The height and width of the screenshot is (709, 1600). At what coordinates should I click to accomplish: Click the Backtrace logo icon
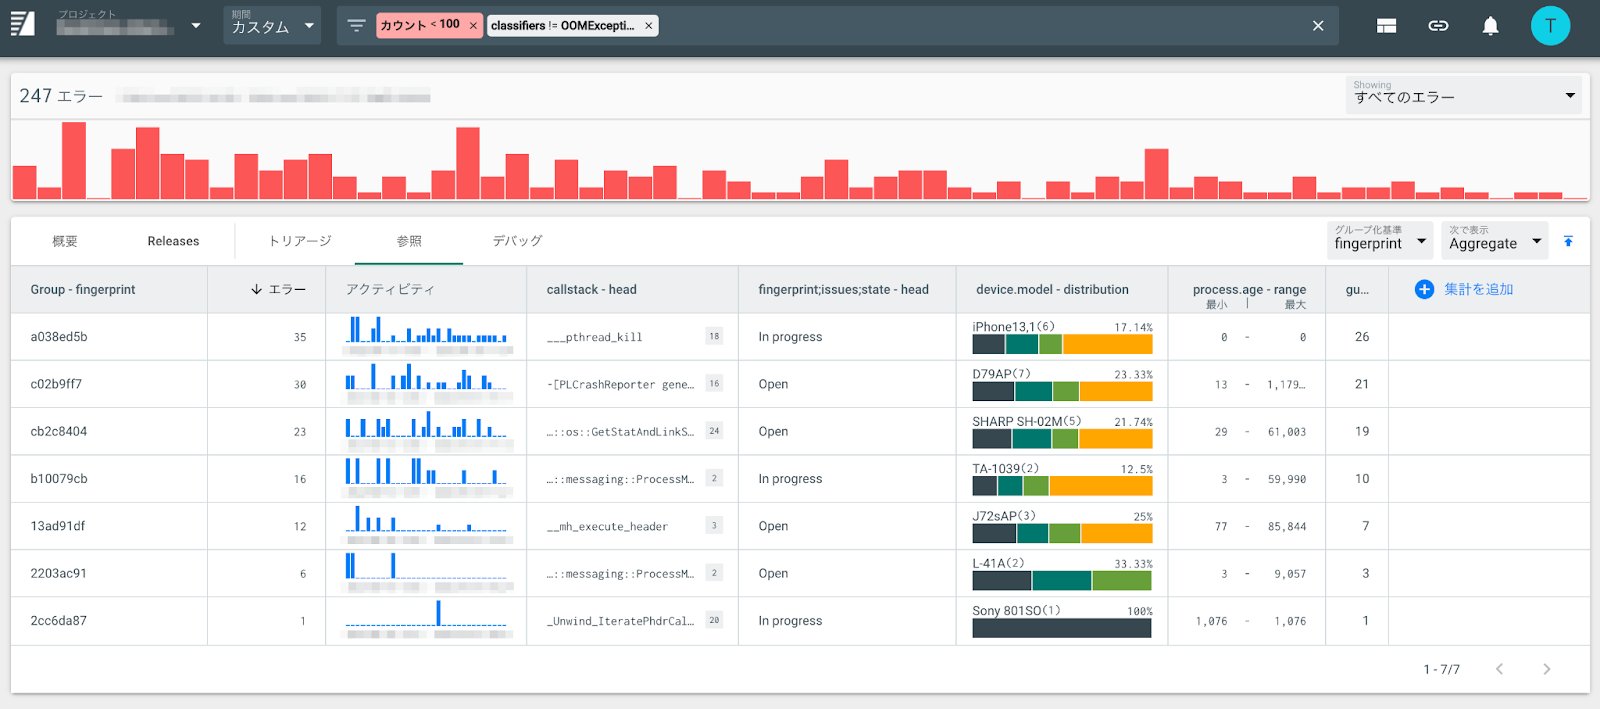coord(22,25)
